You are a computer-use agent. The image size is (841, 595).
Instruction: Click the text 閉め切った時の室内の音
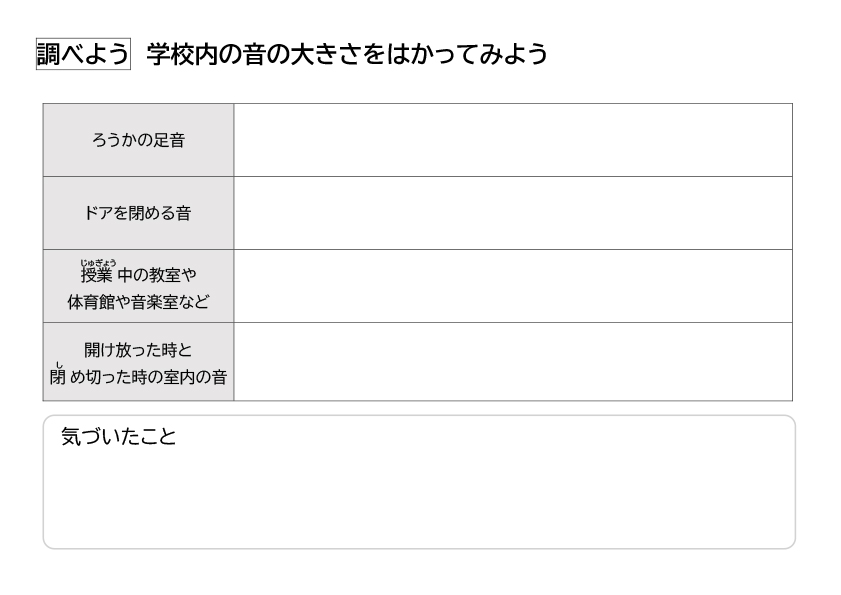(x=138, y=377)
